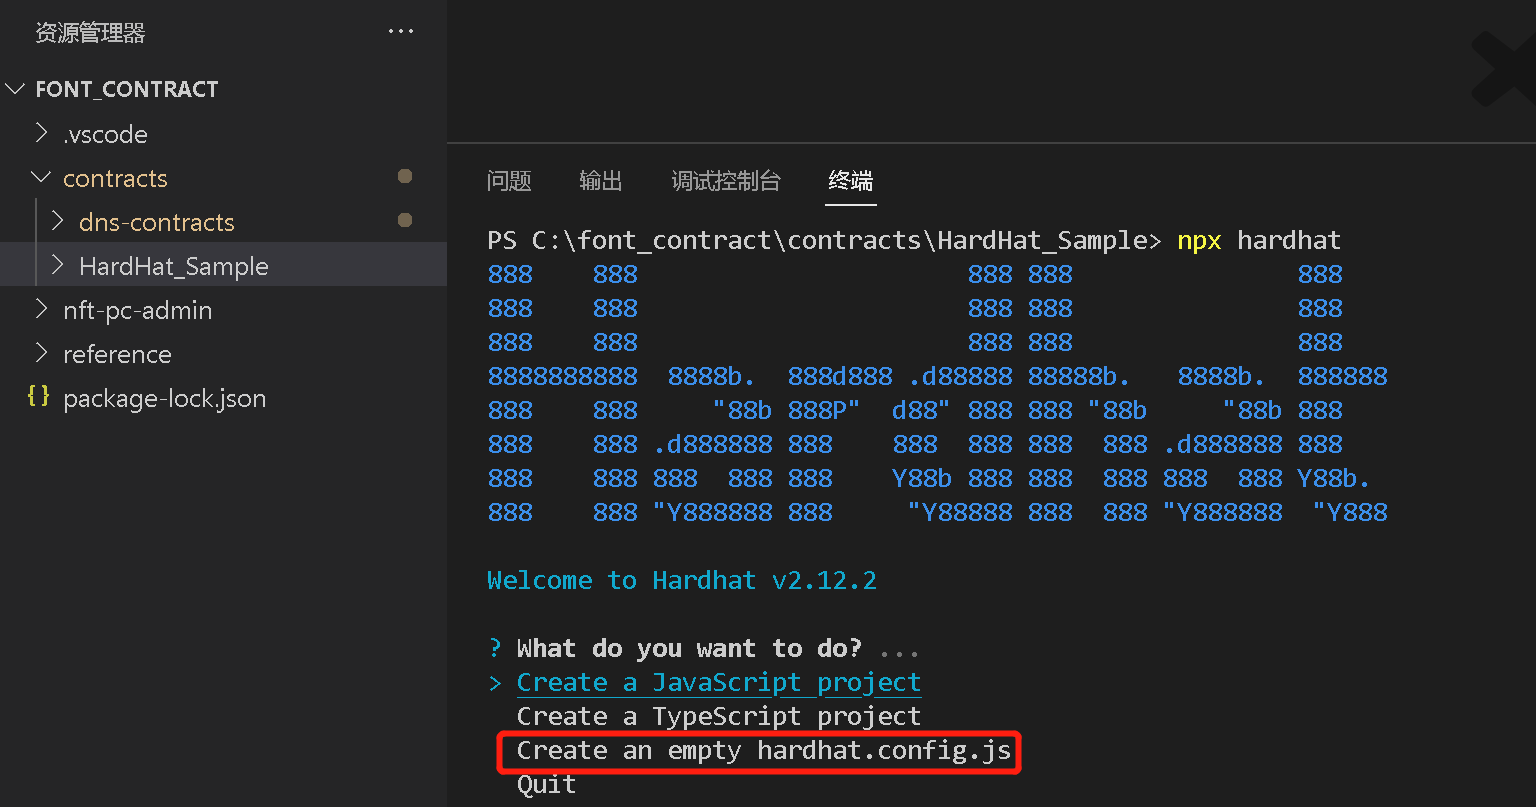Select the reference folder name
1536x807 pixels.
tap(117, 354)
